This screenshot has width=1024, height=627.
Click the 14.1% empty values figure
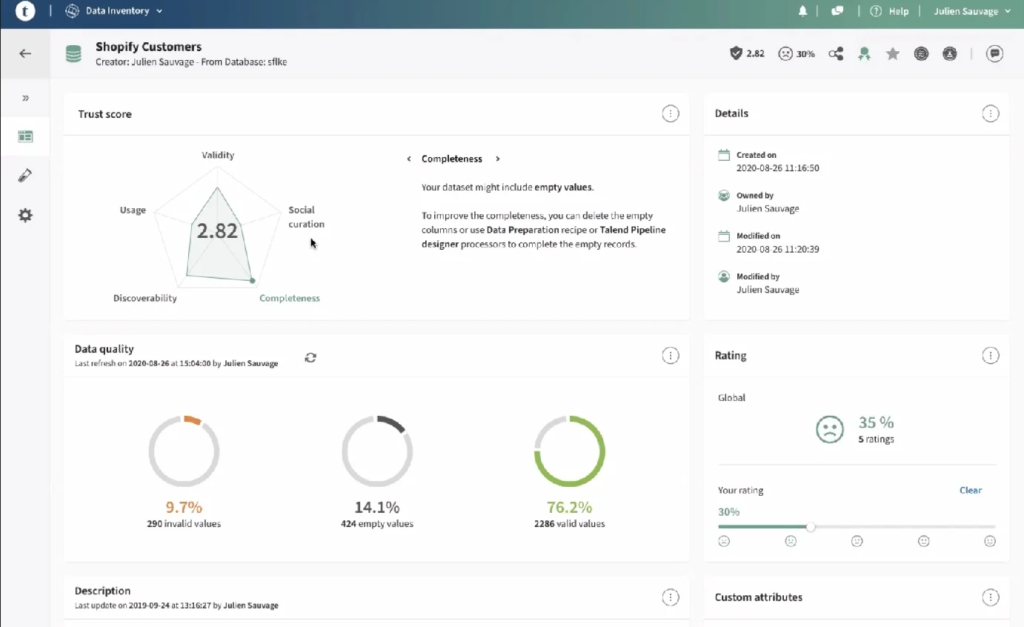pos(377,507)
